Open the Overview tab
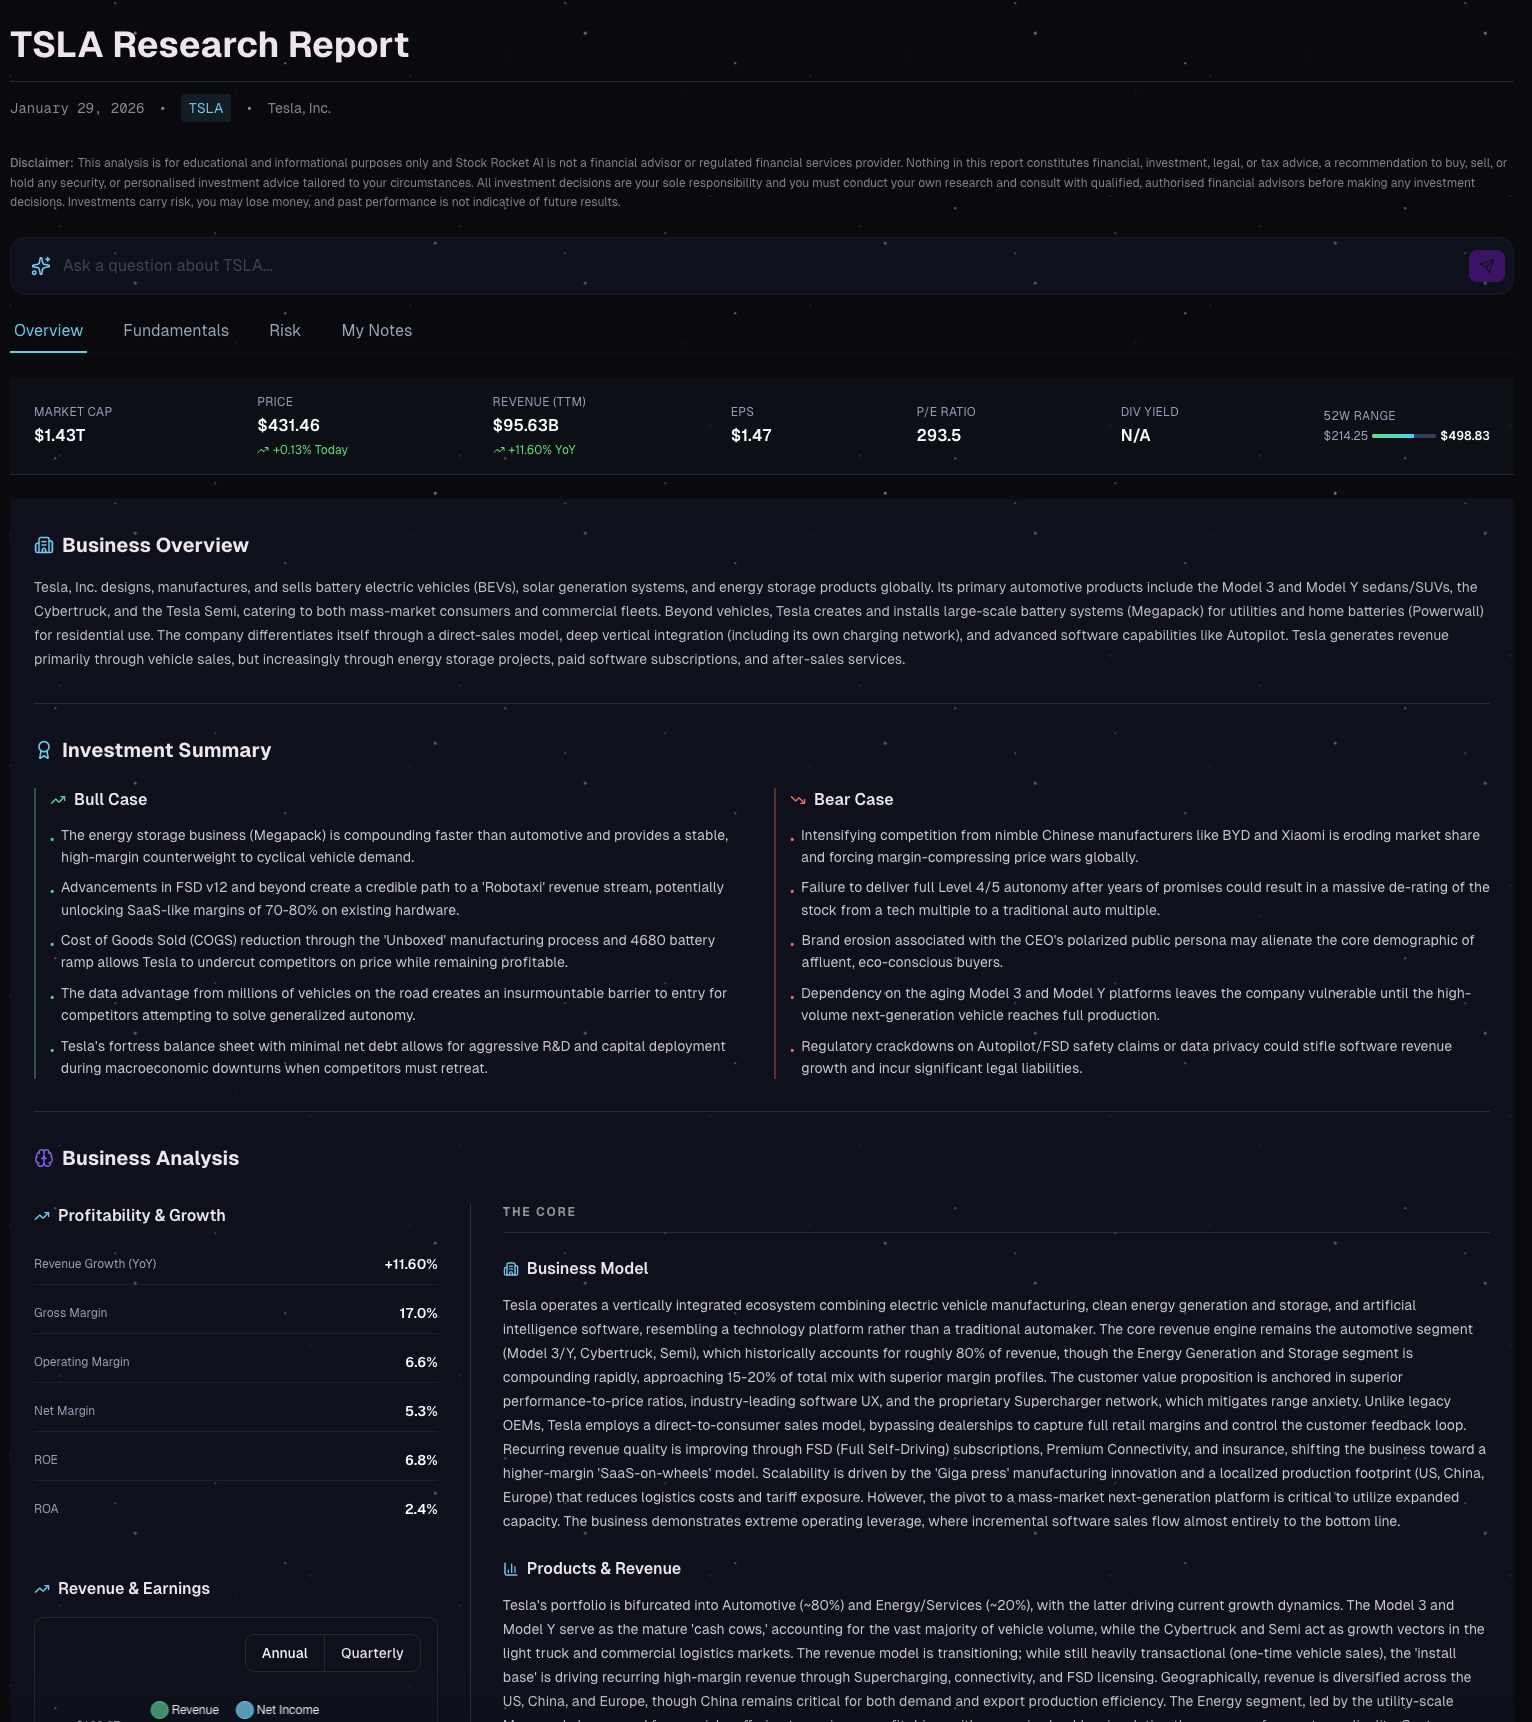This screenshot has height=1722, width=1532. (48, 331)
